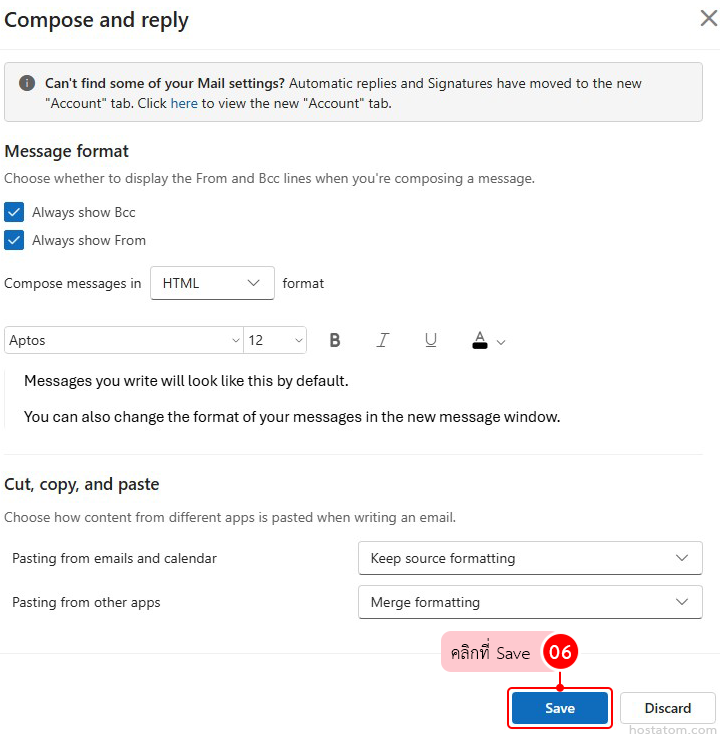
Task: Open the Aptos font family dropdown
Action: coord(124,340)
